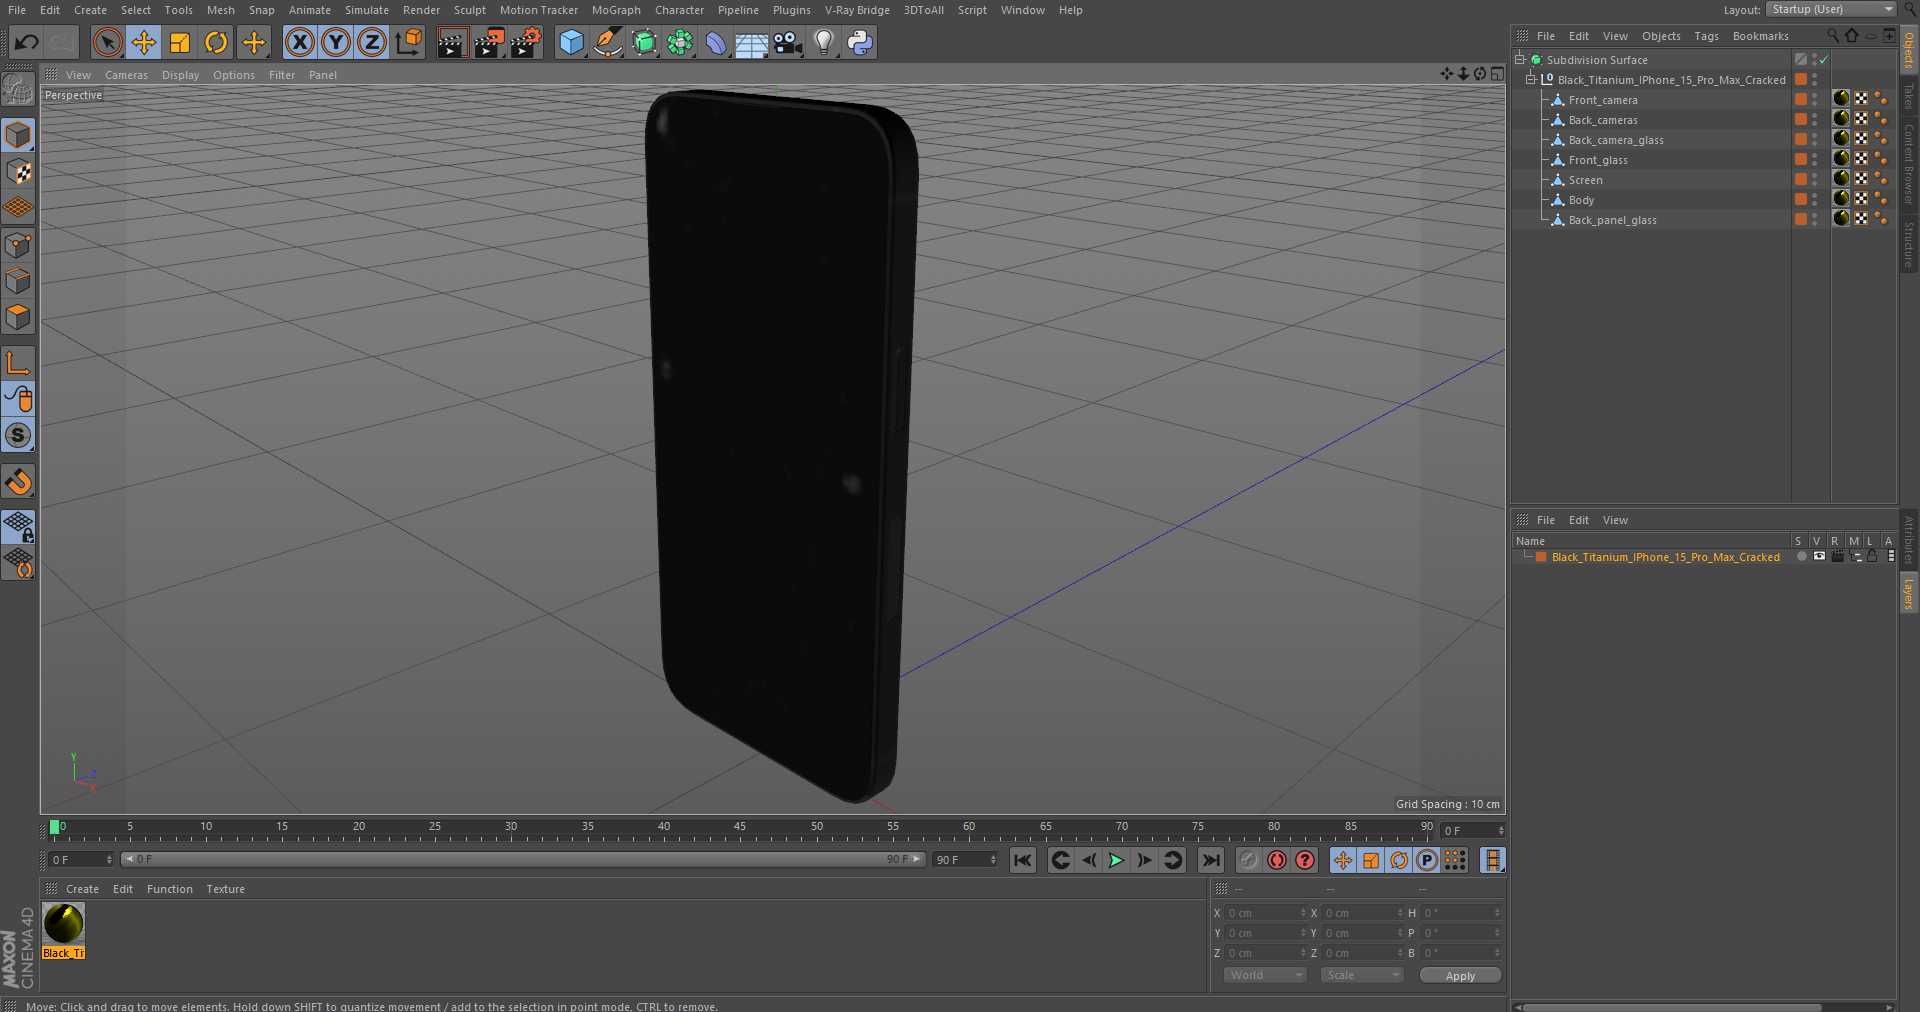Image resolution: width=1920 pixels, height=1012 pixels.
Task: Toggle coordinate system icon
Action: (409, 42)
